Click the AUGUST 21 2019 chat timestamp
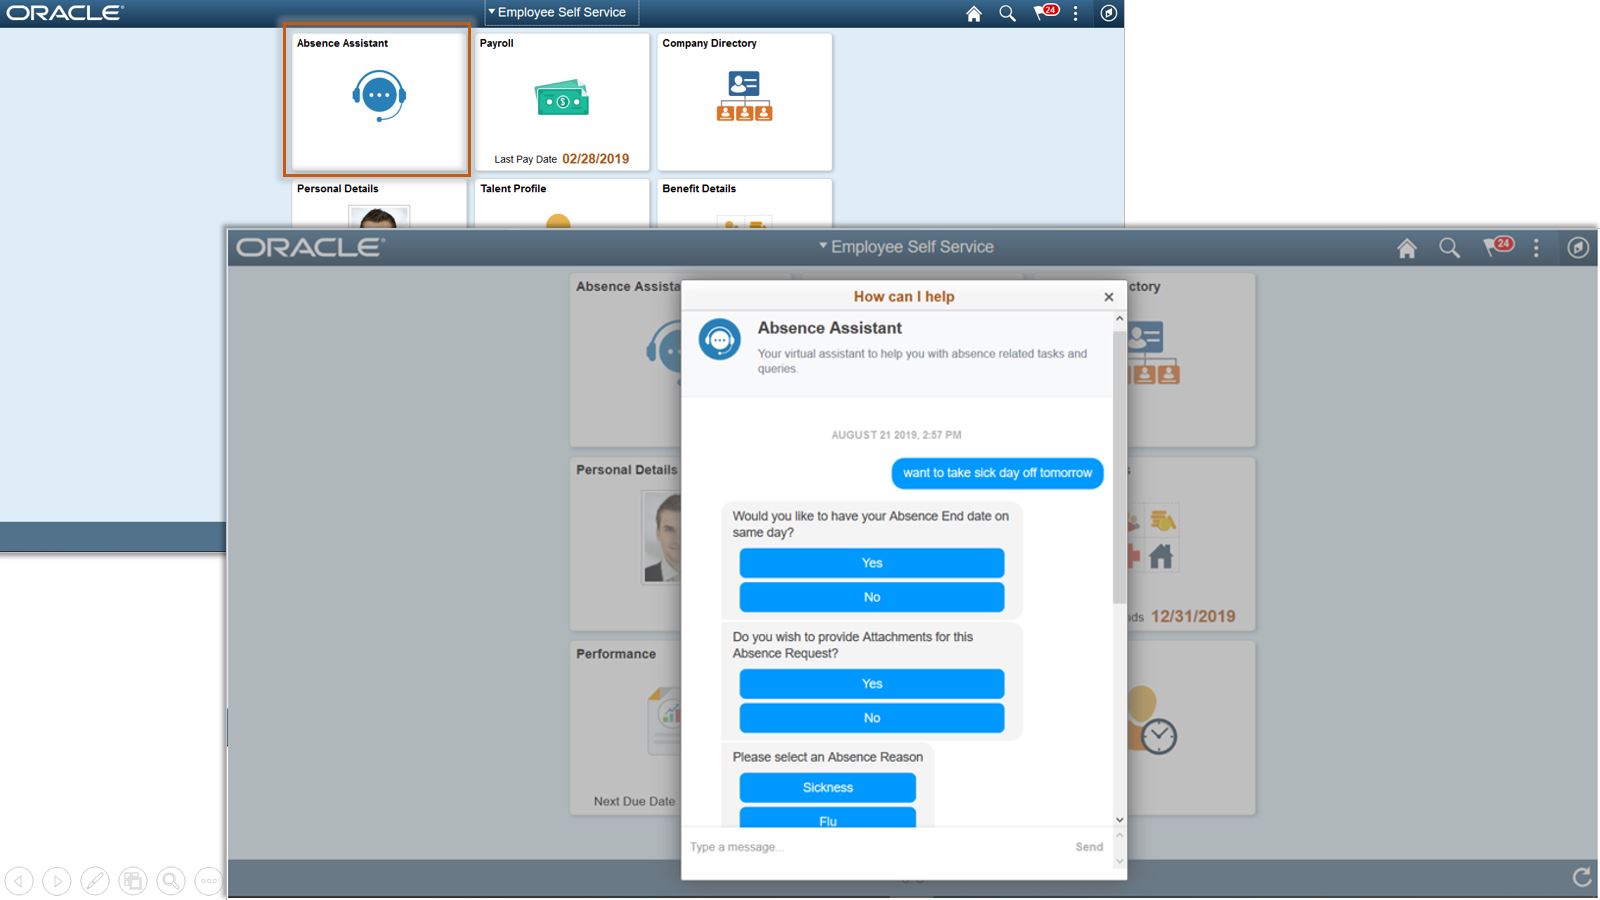1600x900 pixels. click(896, 435)
